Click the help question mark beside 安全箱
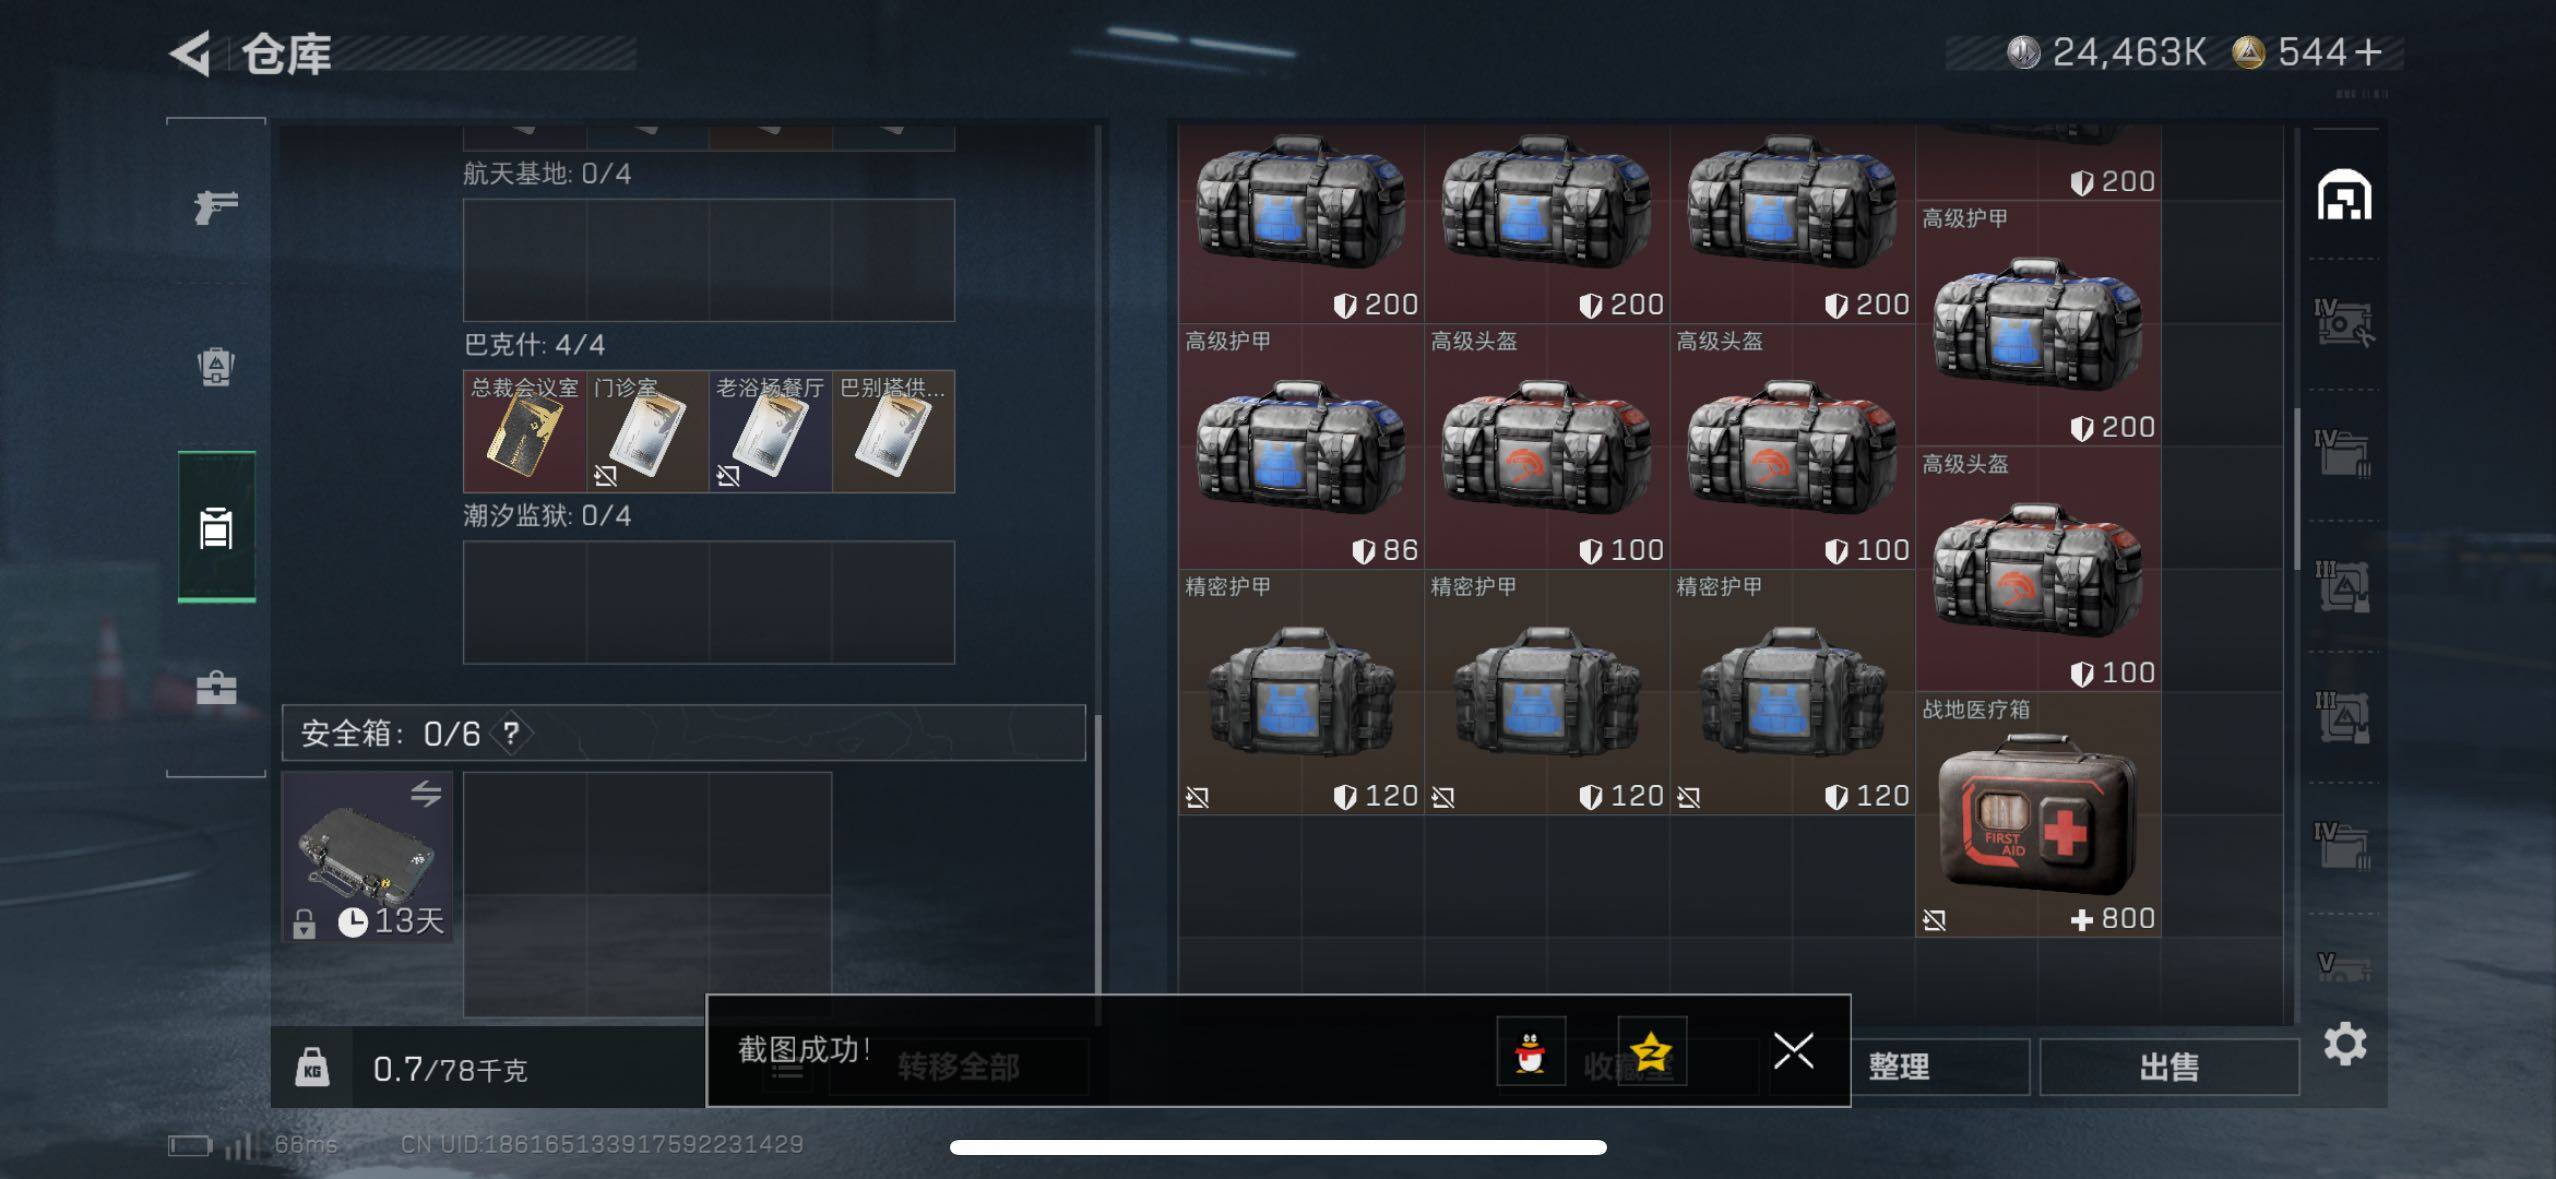Image resolution: width=2556 pixels, height=1179 pixels. coord(511,733)
